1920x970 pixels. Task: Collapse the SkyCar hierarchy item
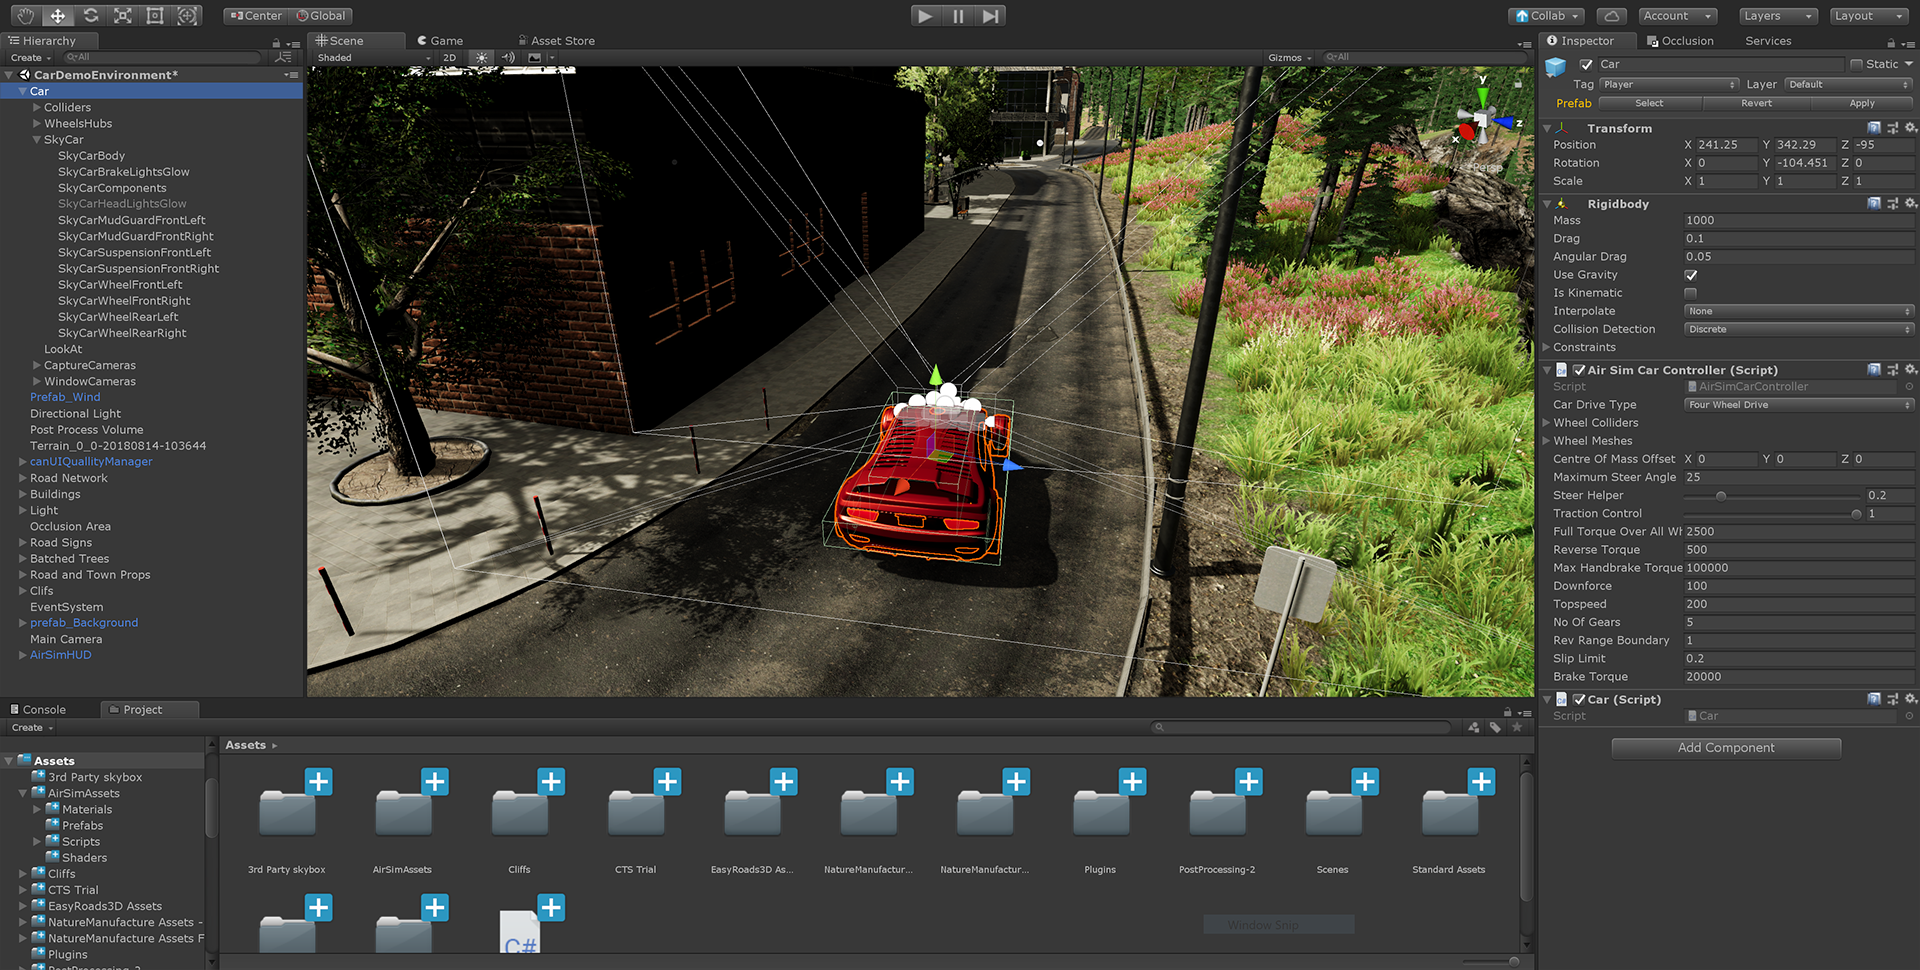(x=37, y=139)
